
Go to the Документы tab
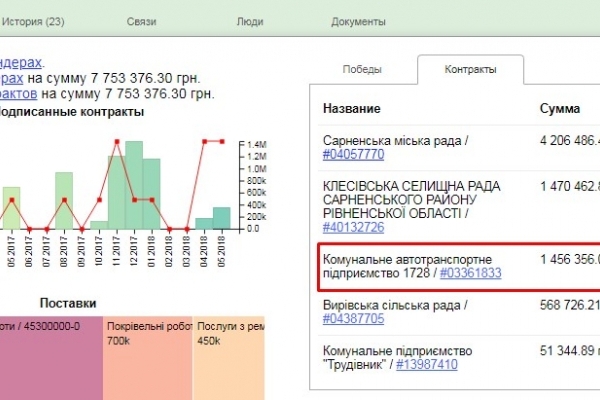[358, 21]
